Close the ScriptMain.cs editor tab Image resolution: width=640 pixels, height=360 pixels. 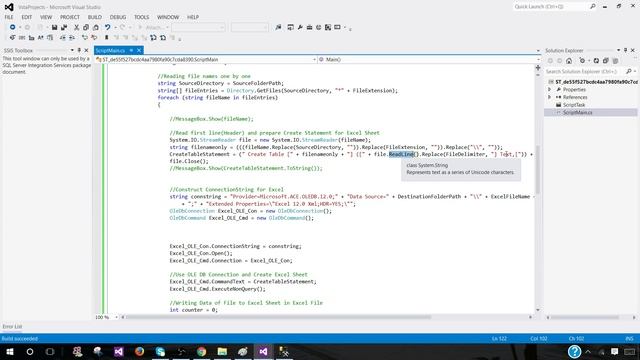(x=139, y=50)
